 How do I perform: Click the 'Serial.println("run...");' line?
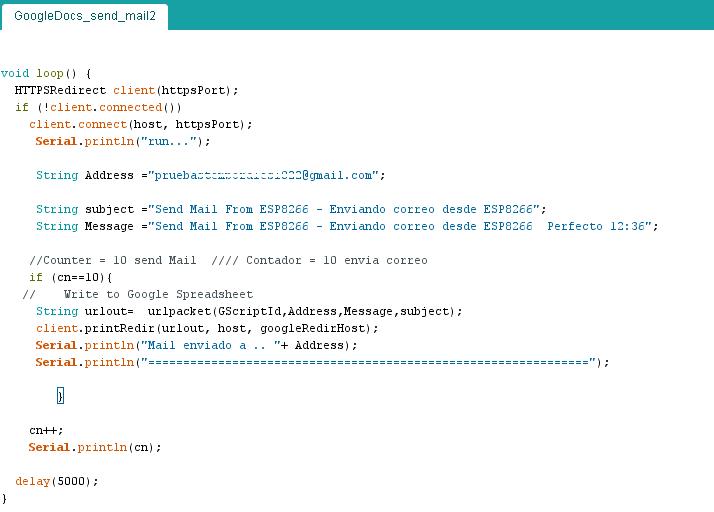point(123,142)
